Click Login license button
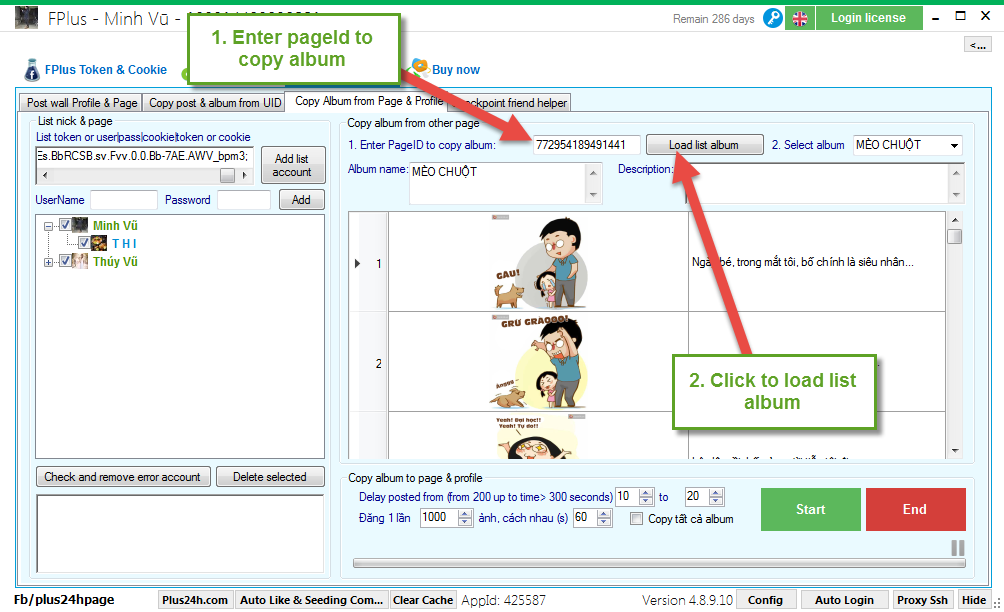This screenshot has height=612, width=1004. coord(869,18)
